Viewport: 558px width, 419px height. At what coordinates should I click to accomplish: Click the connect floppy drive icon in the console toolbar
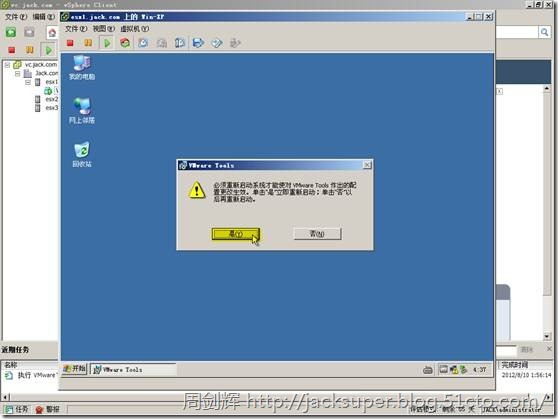click(198, 43)
